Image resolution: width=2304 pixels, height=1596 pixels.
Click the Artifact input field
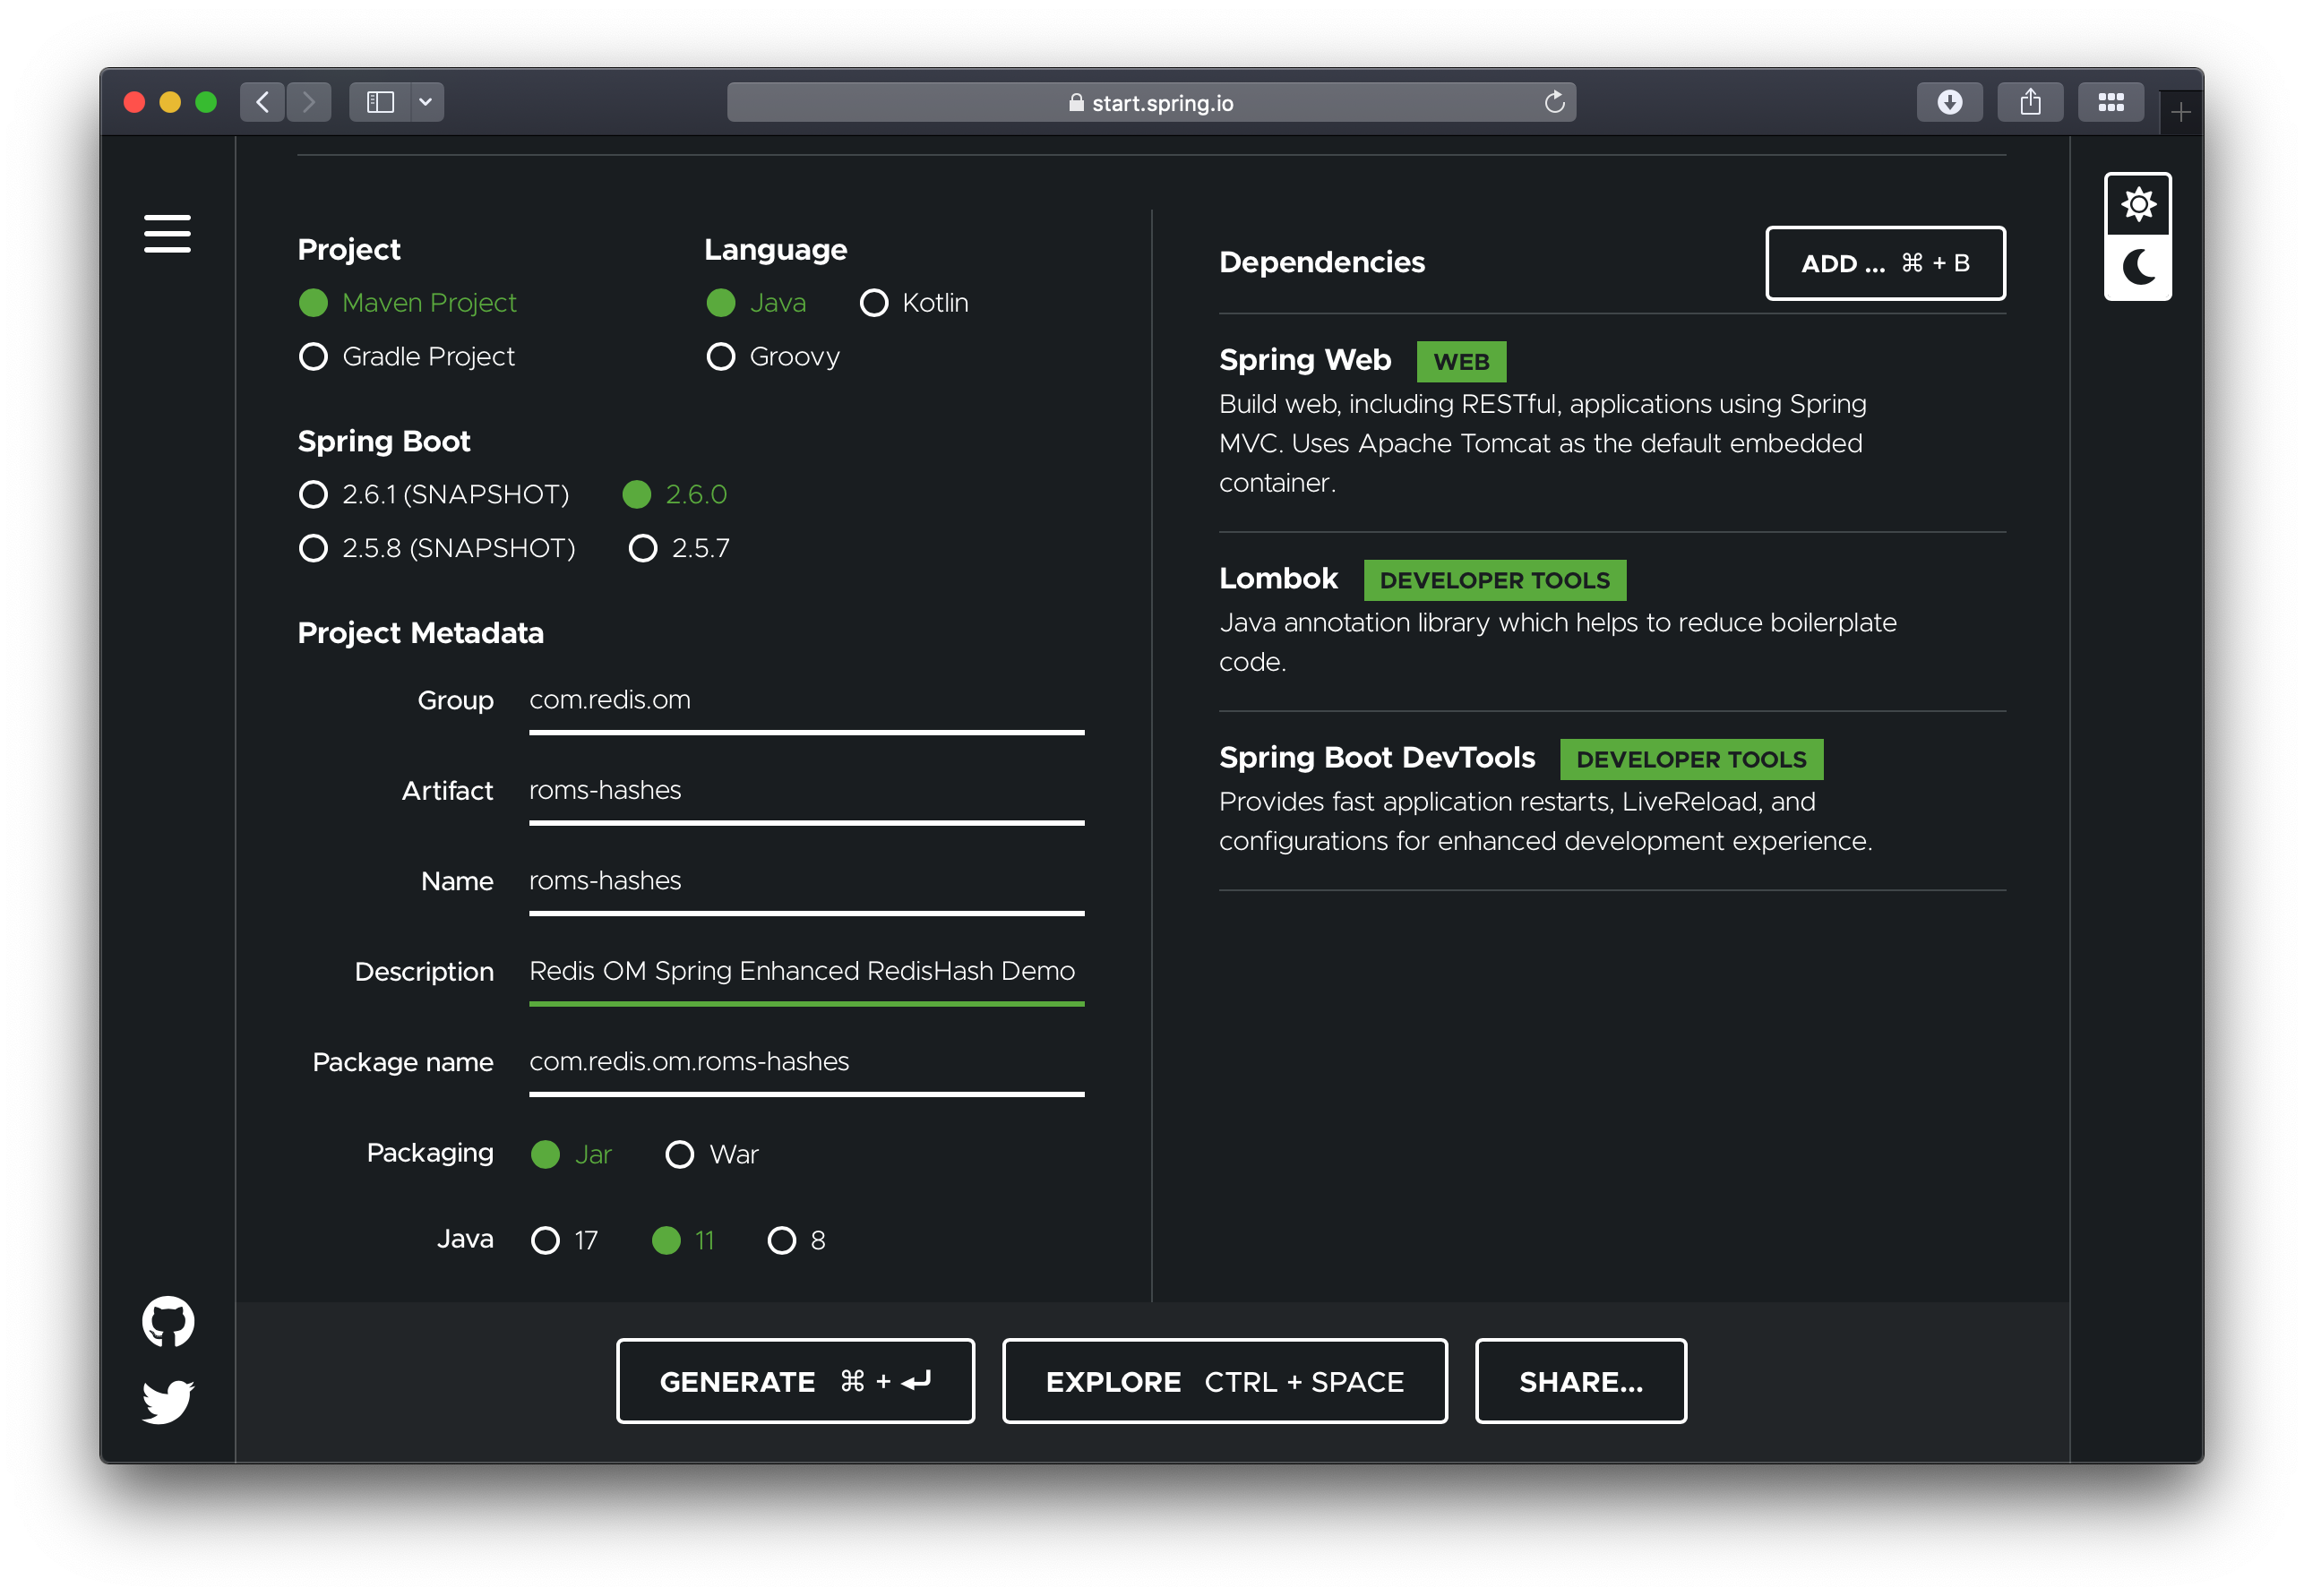(x=806, y=792)
